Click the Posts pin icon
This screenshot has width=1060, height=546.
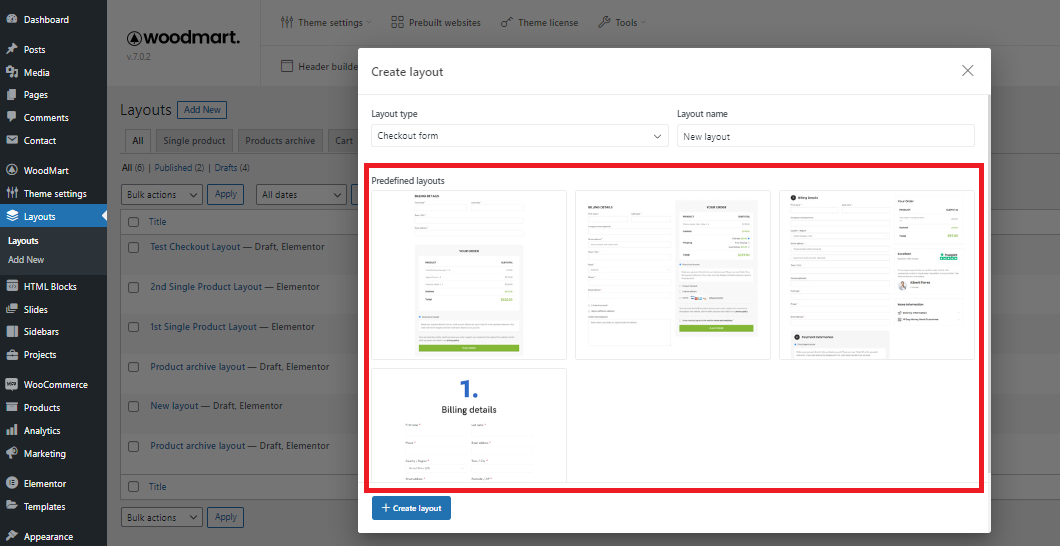click(x=11, y=49)
